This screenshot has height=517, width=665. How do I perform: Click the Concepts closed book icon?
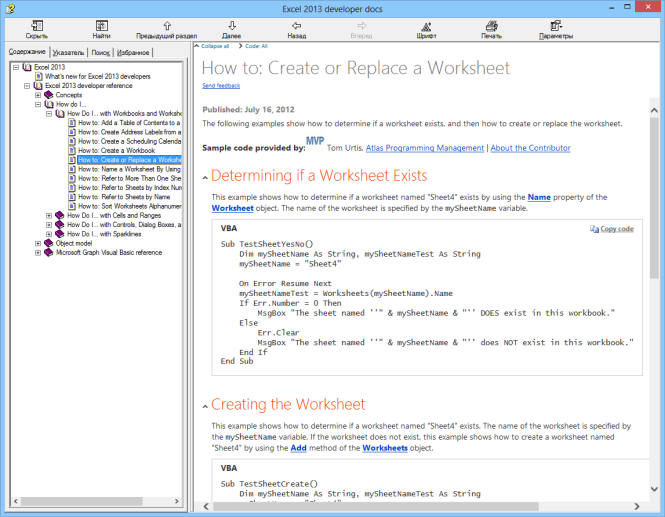pyautogui.click(x=49, y=95)
